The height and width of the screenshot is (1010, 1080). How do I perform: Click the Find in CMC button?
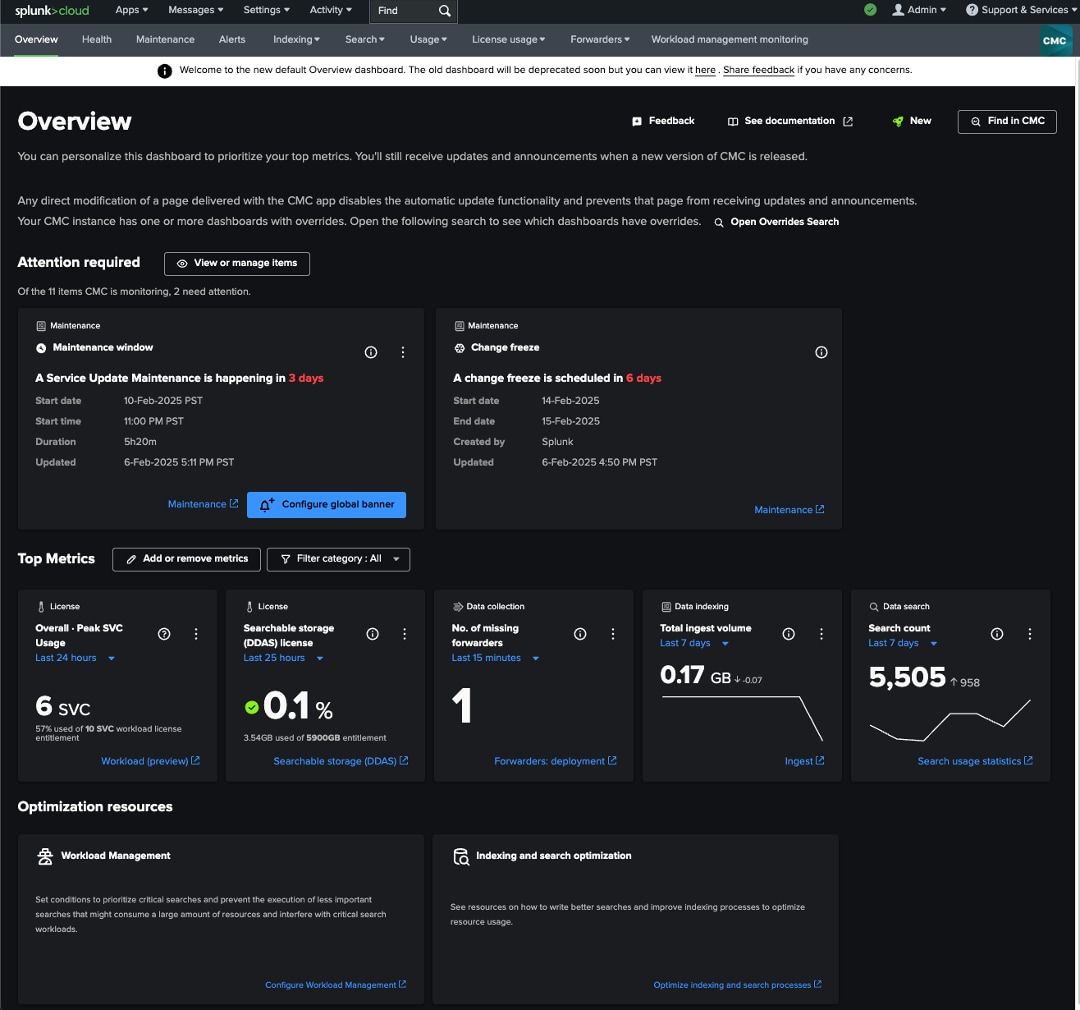coord(1007,122)
